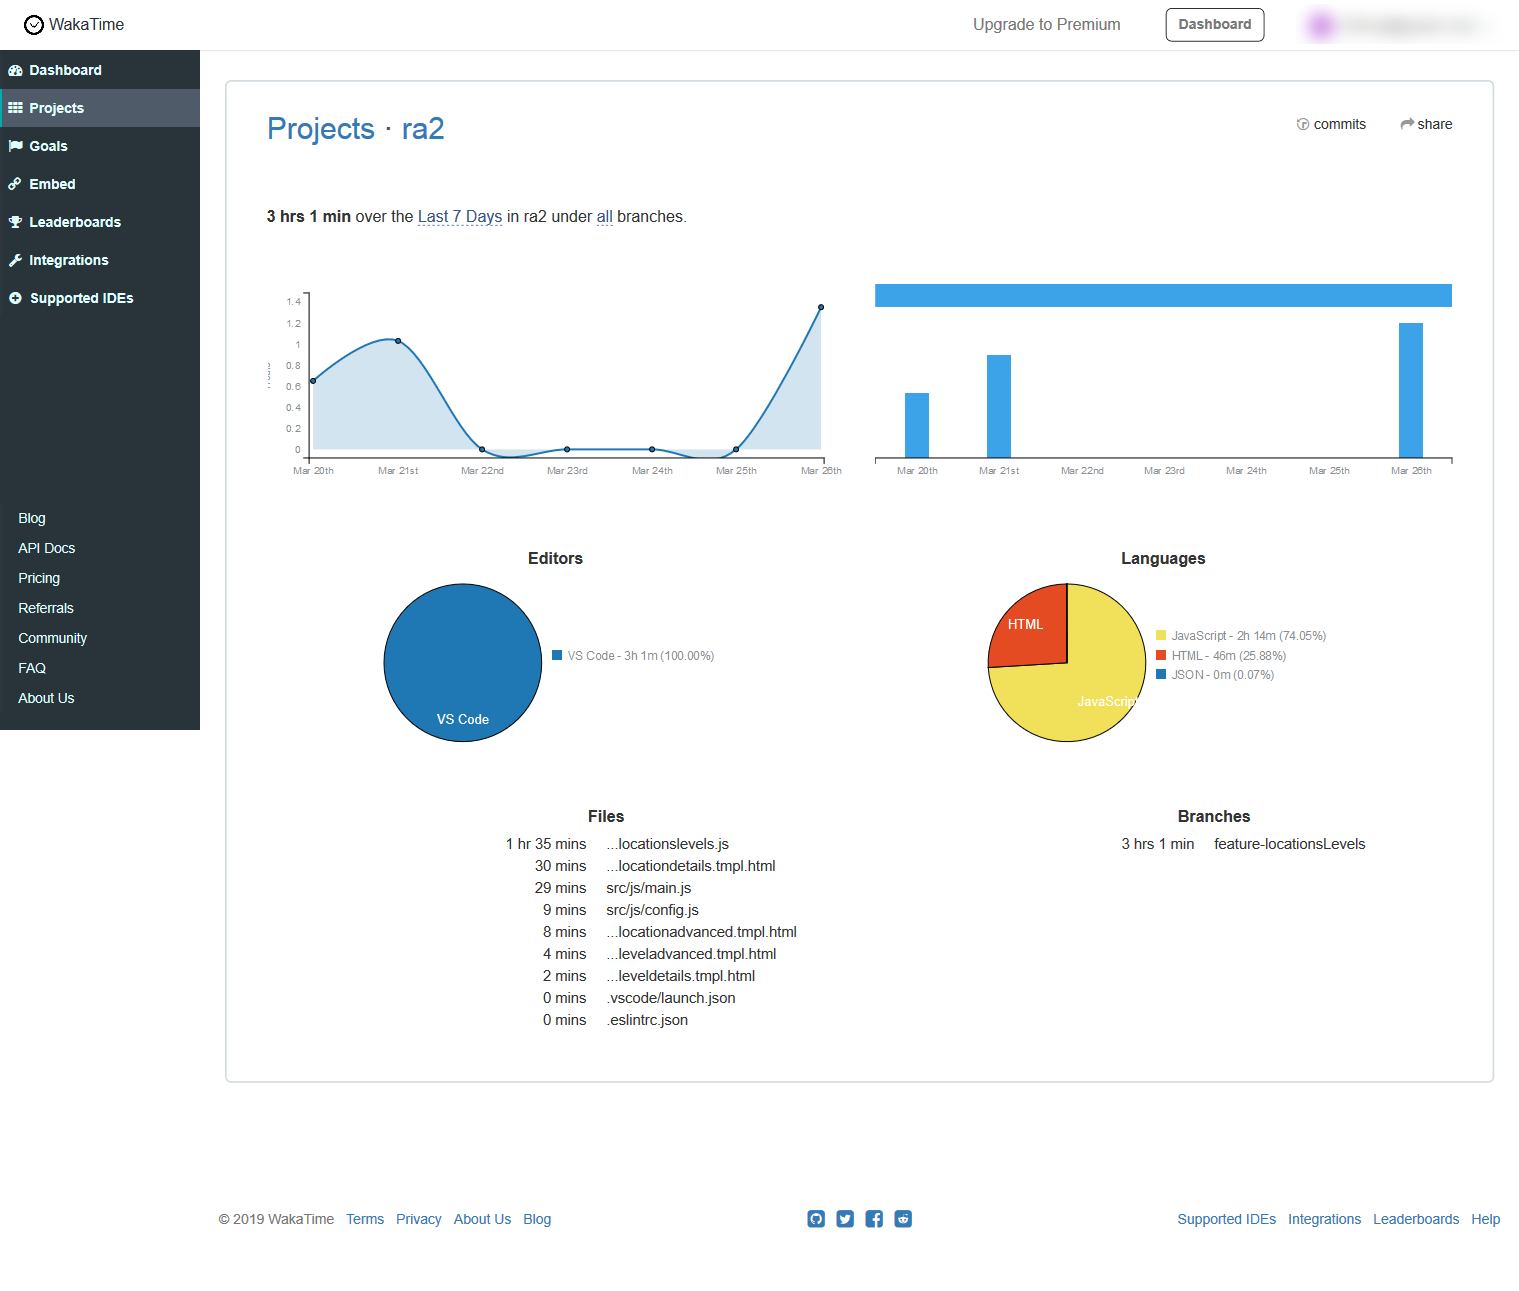This screenshot has width=1519, height=1291.
Task: Click the Supported IDEs plus icon
Action: 15,298
